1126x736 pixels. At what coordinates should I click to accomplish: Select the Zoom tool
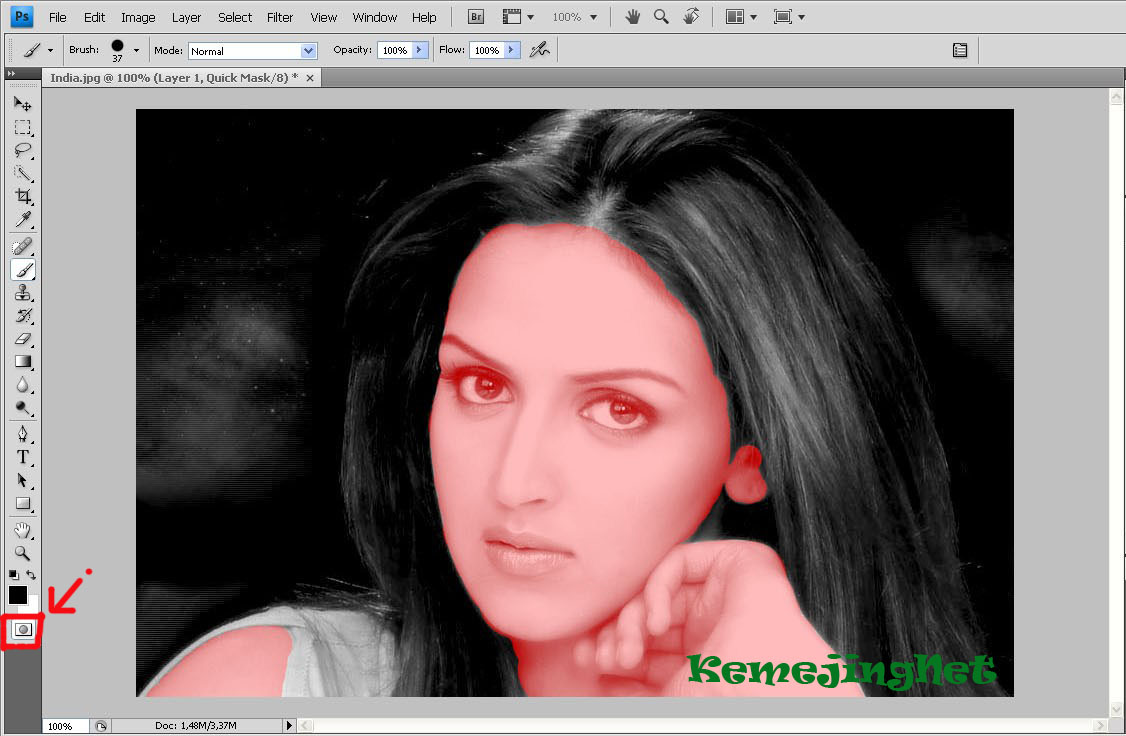coord(23,553)
